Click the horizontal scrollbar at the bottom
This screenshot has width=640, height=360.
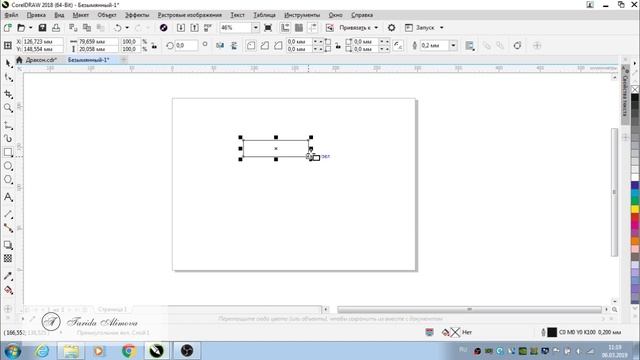coord(469,309)
